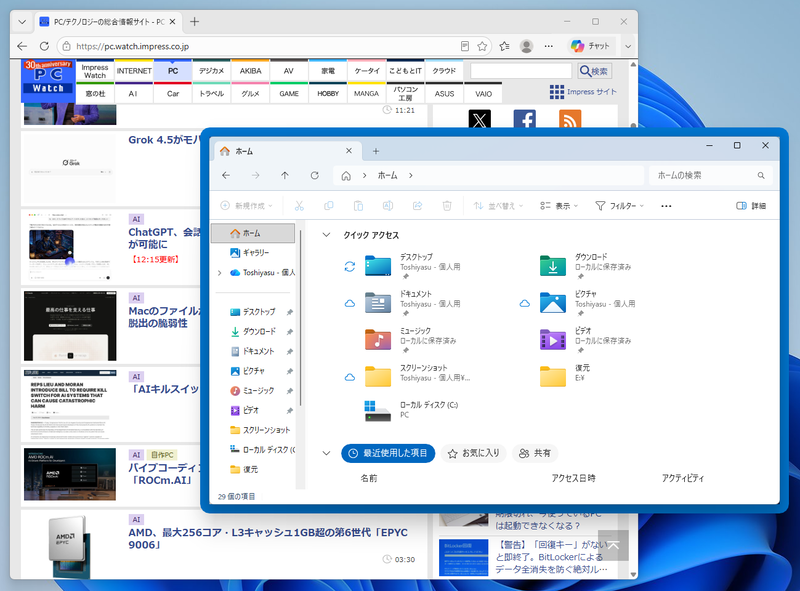This screenshot has width=800, height=591.
Task: Open the AMD EPYC 9006 article headline
Action: point(268,538)
